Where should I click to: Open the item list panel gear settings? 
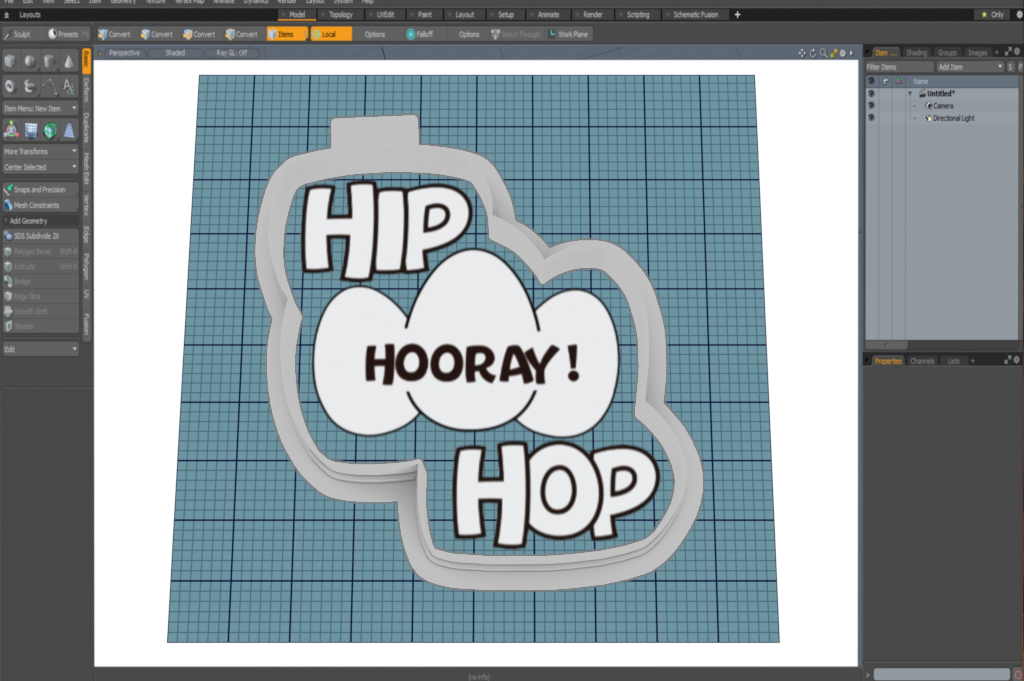[x=1017, y=52]
